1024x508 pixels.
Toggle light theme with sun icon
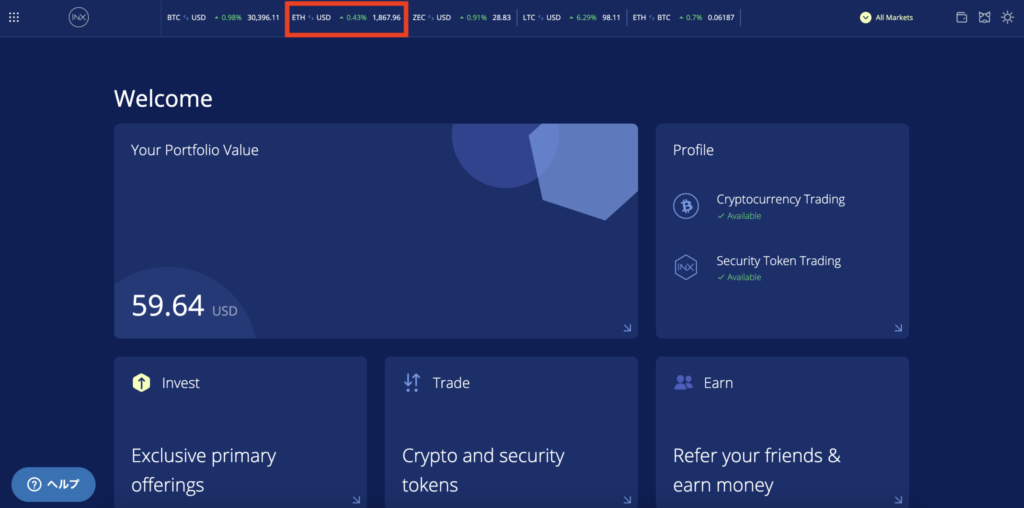point(1007,17)
